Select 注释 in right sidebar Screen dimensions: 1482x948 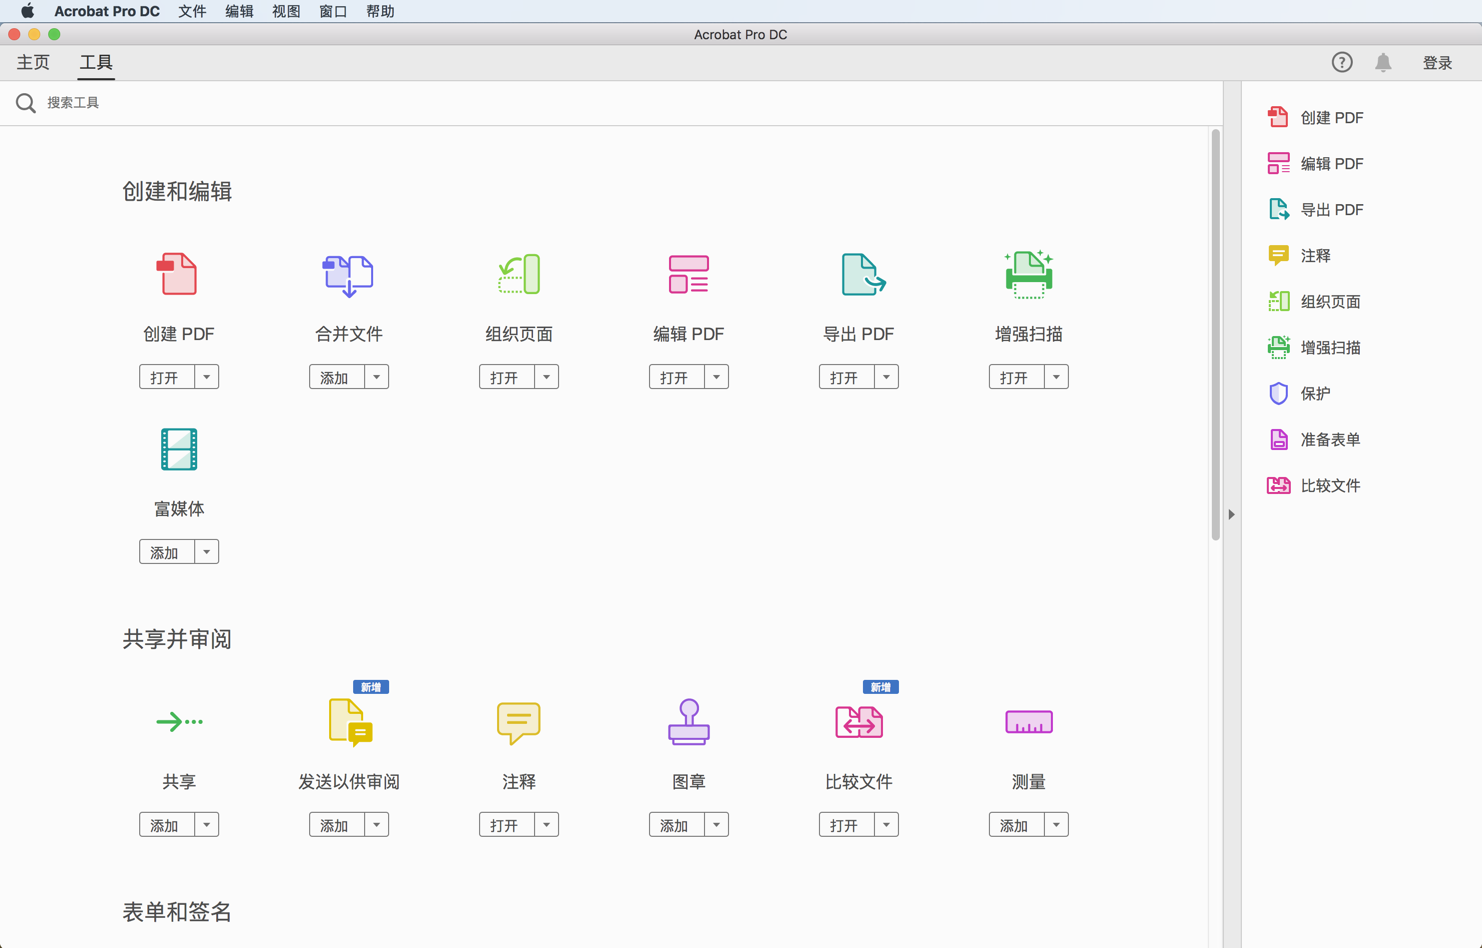(x=1300, y=255)
